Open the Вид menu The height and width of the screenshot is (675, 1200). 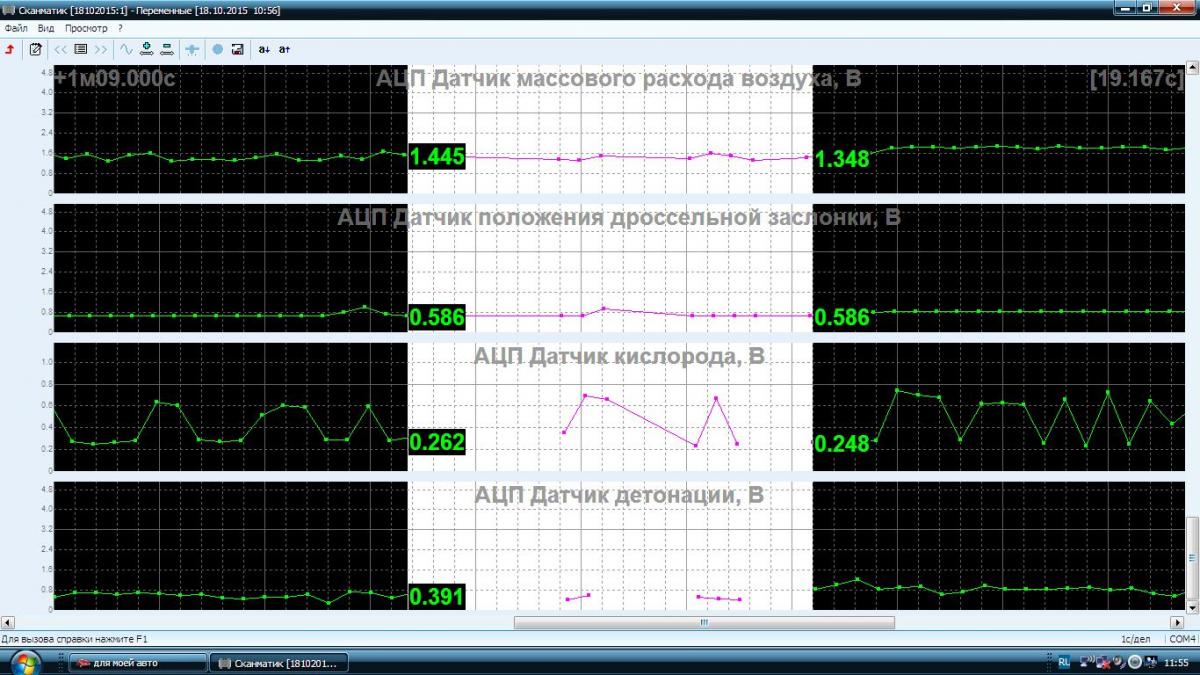(x=46, y=28)
